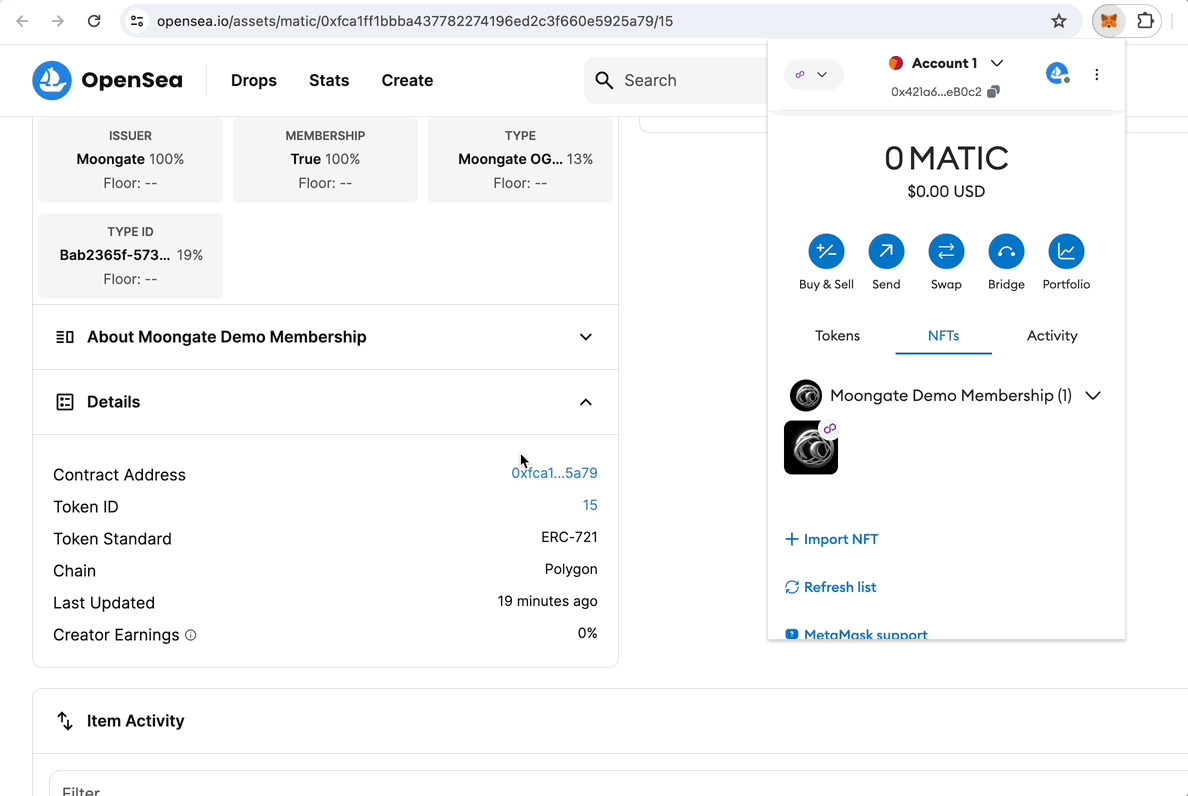
Task: Click the Send icon in MetaMask
Action: [886, 252]
